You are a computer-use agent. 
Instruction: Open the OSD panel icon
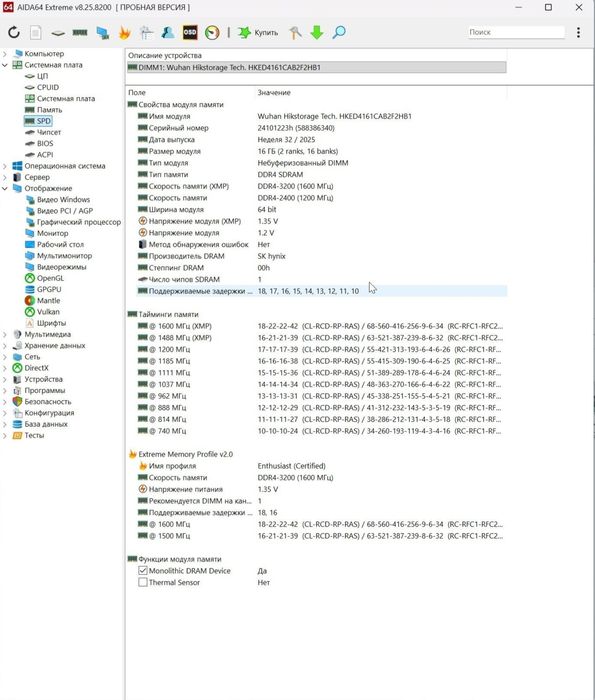click(190, 32)
